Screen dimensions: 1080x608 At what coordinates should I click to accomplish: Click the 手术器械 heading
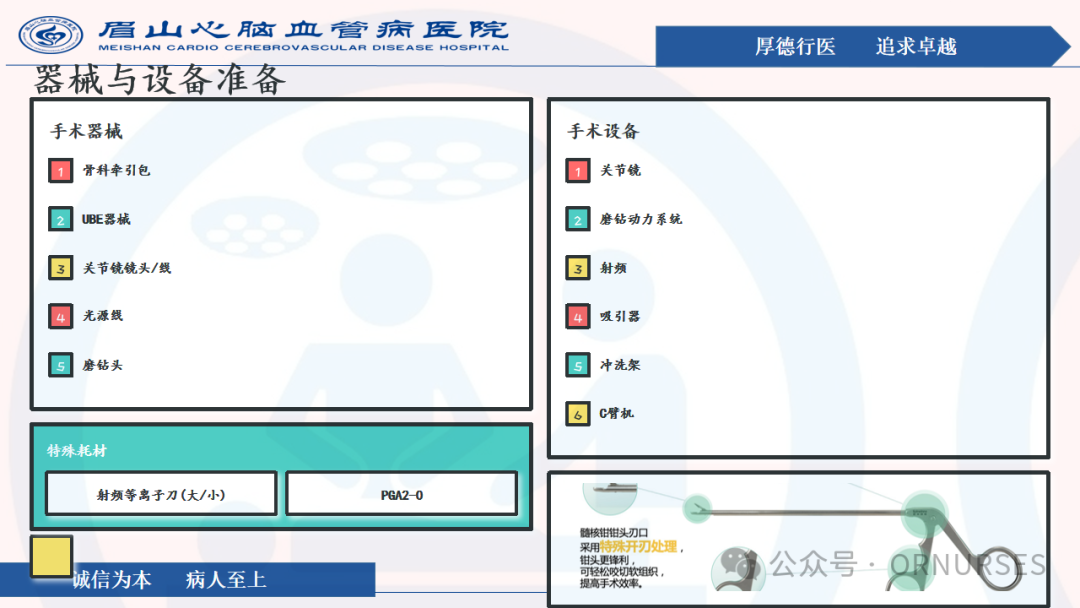pos(87,132)
